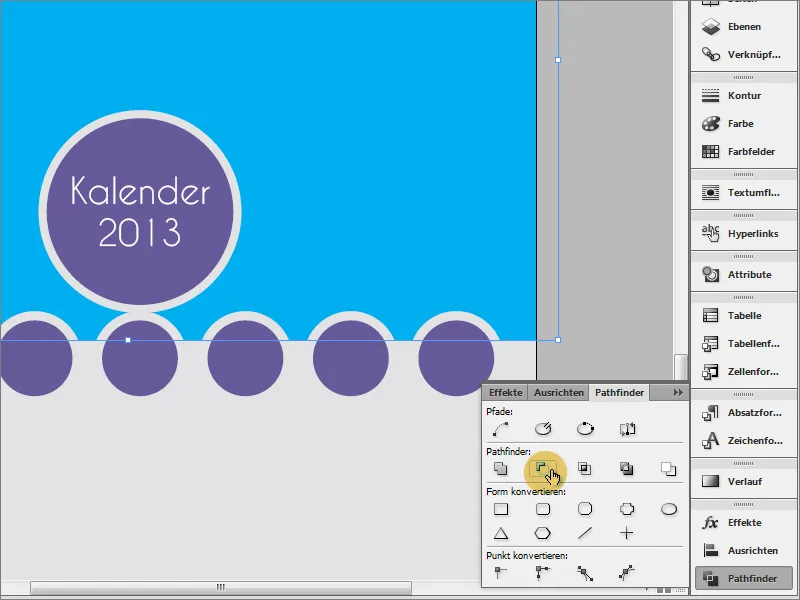Convert shape to triangle

[x=501, y=534]
